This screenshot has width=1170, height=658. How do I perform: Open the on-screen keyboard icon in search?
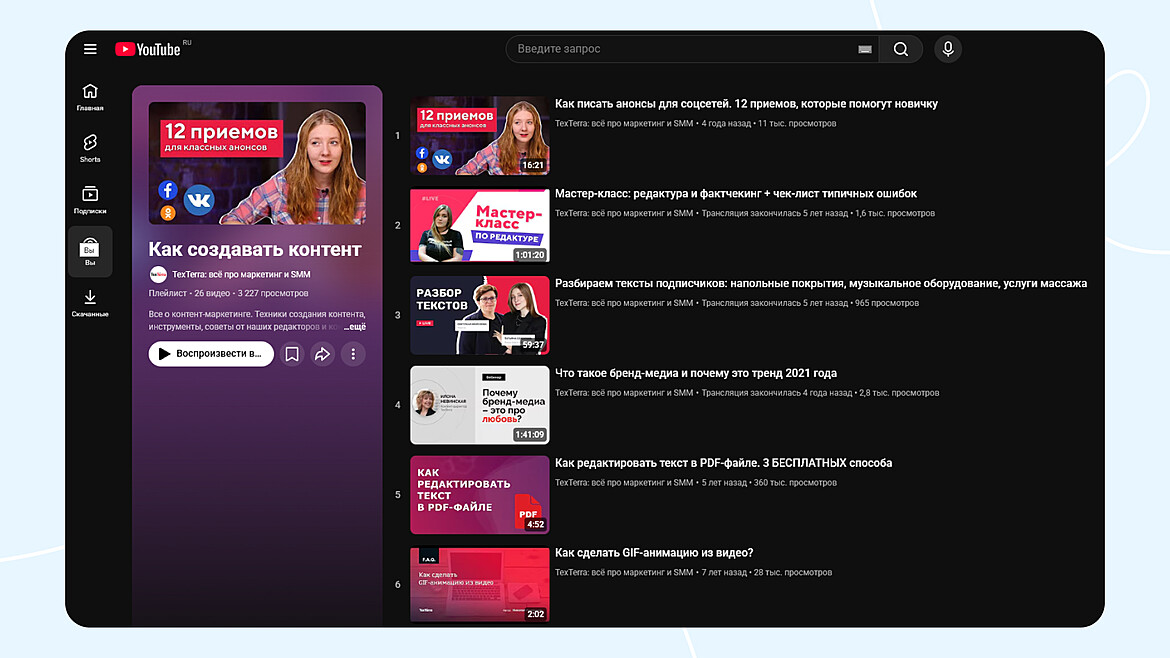864,49
